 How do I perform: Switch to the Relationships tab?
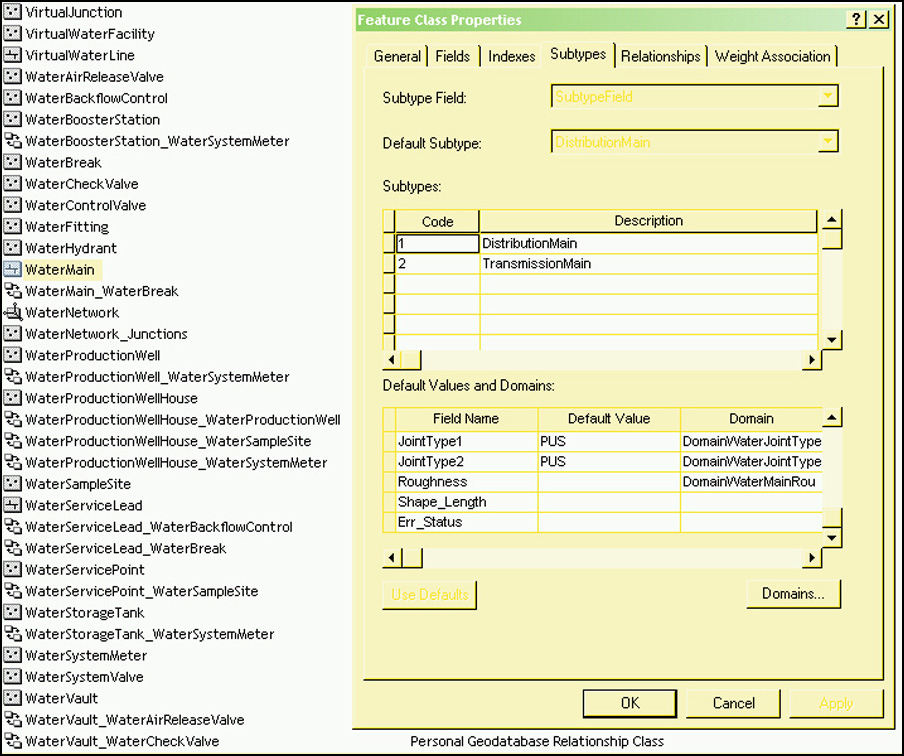[x=660, y=57]
